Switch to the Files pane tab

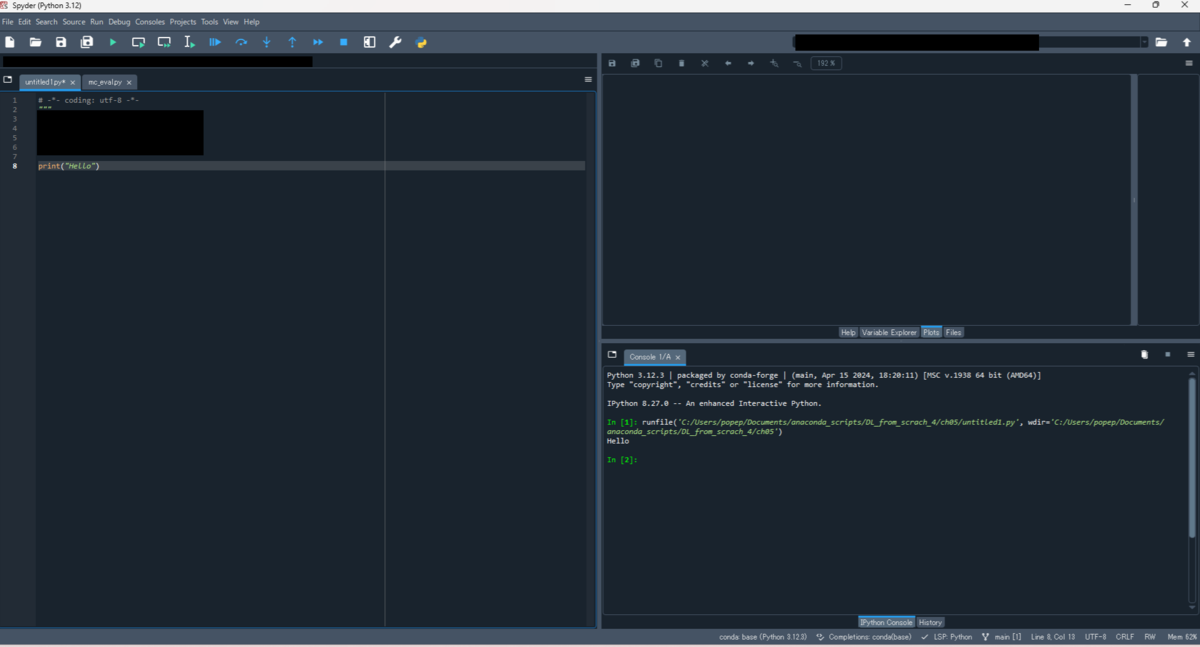coord(954,332)
